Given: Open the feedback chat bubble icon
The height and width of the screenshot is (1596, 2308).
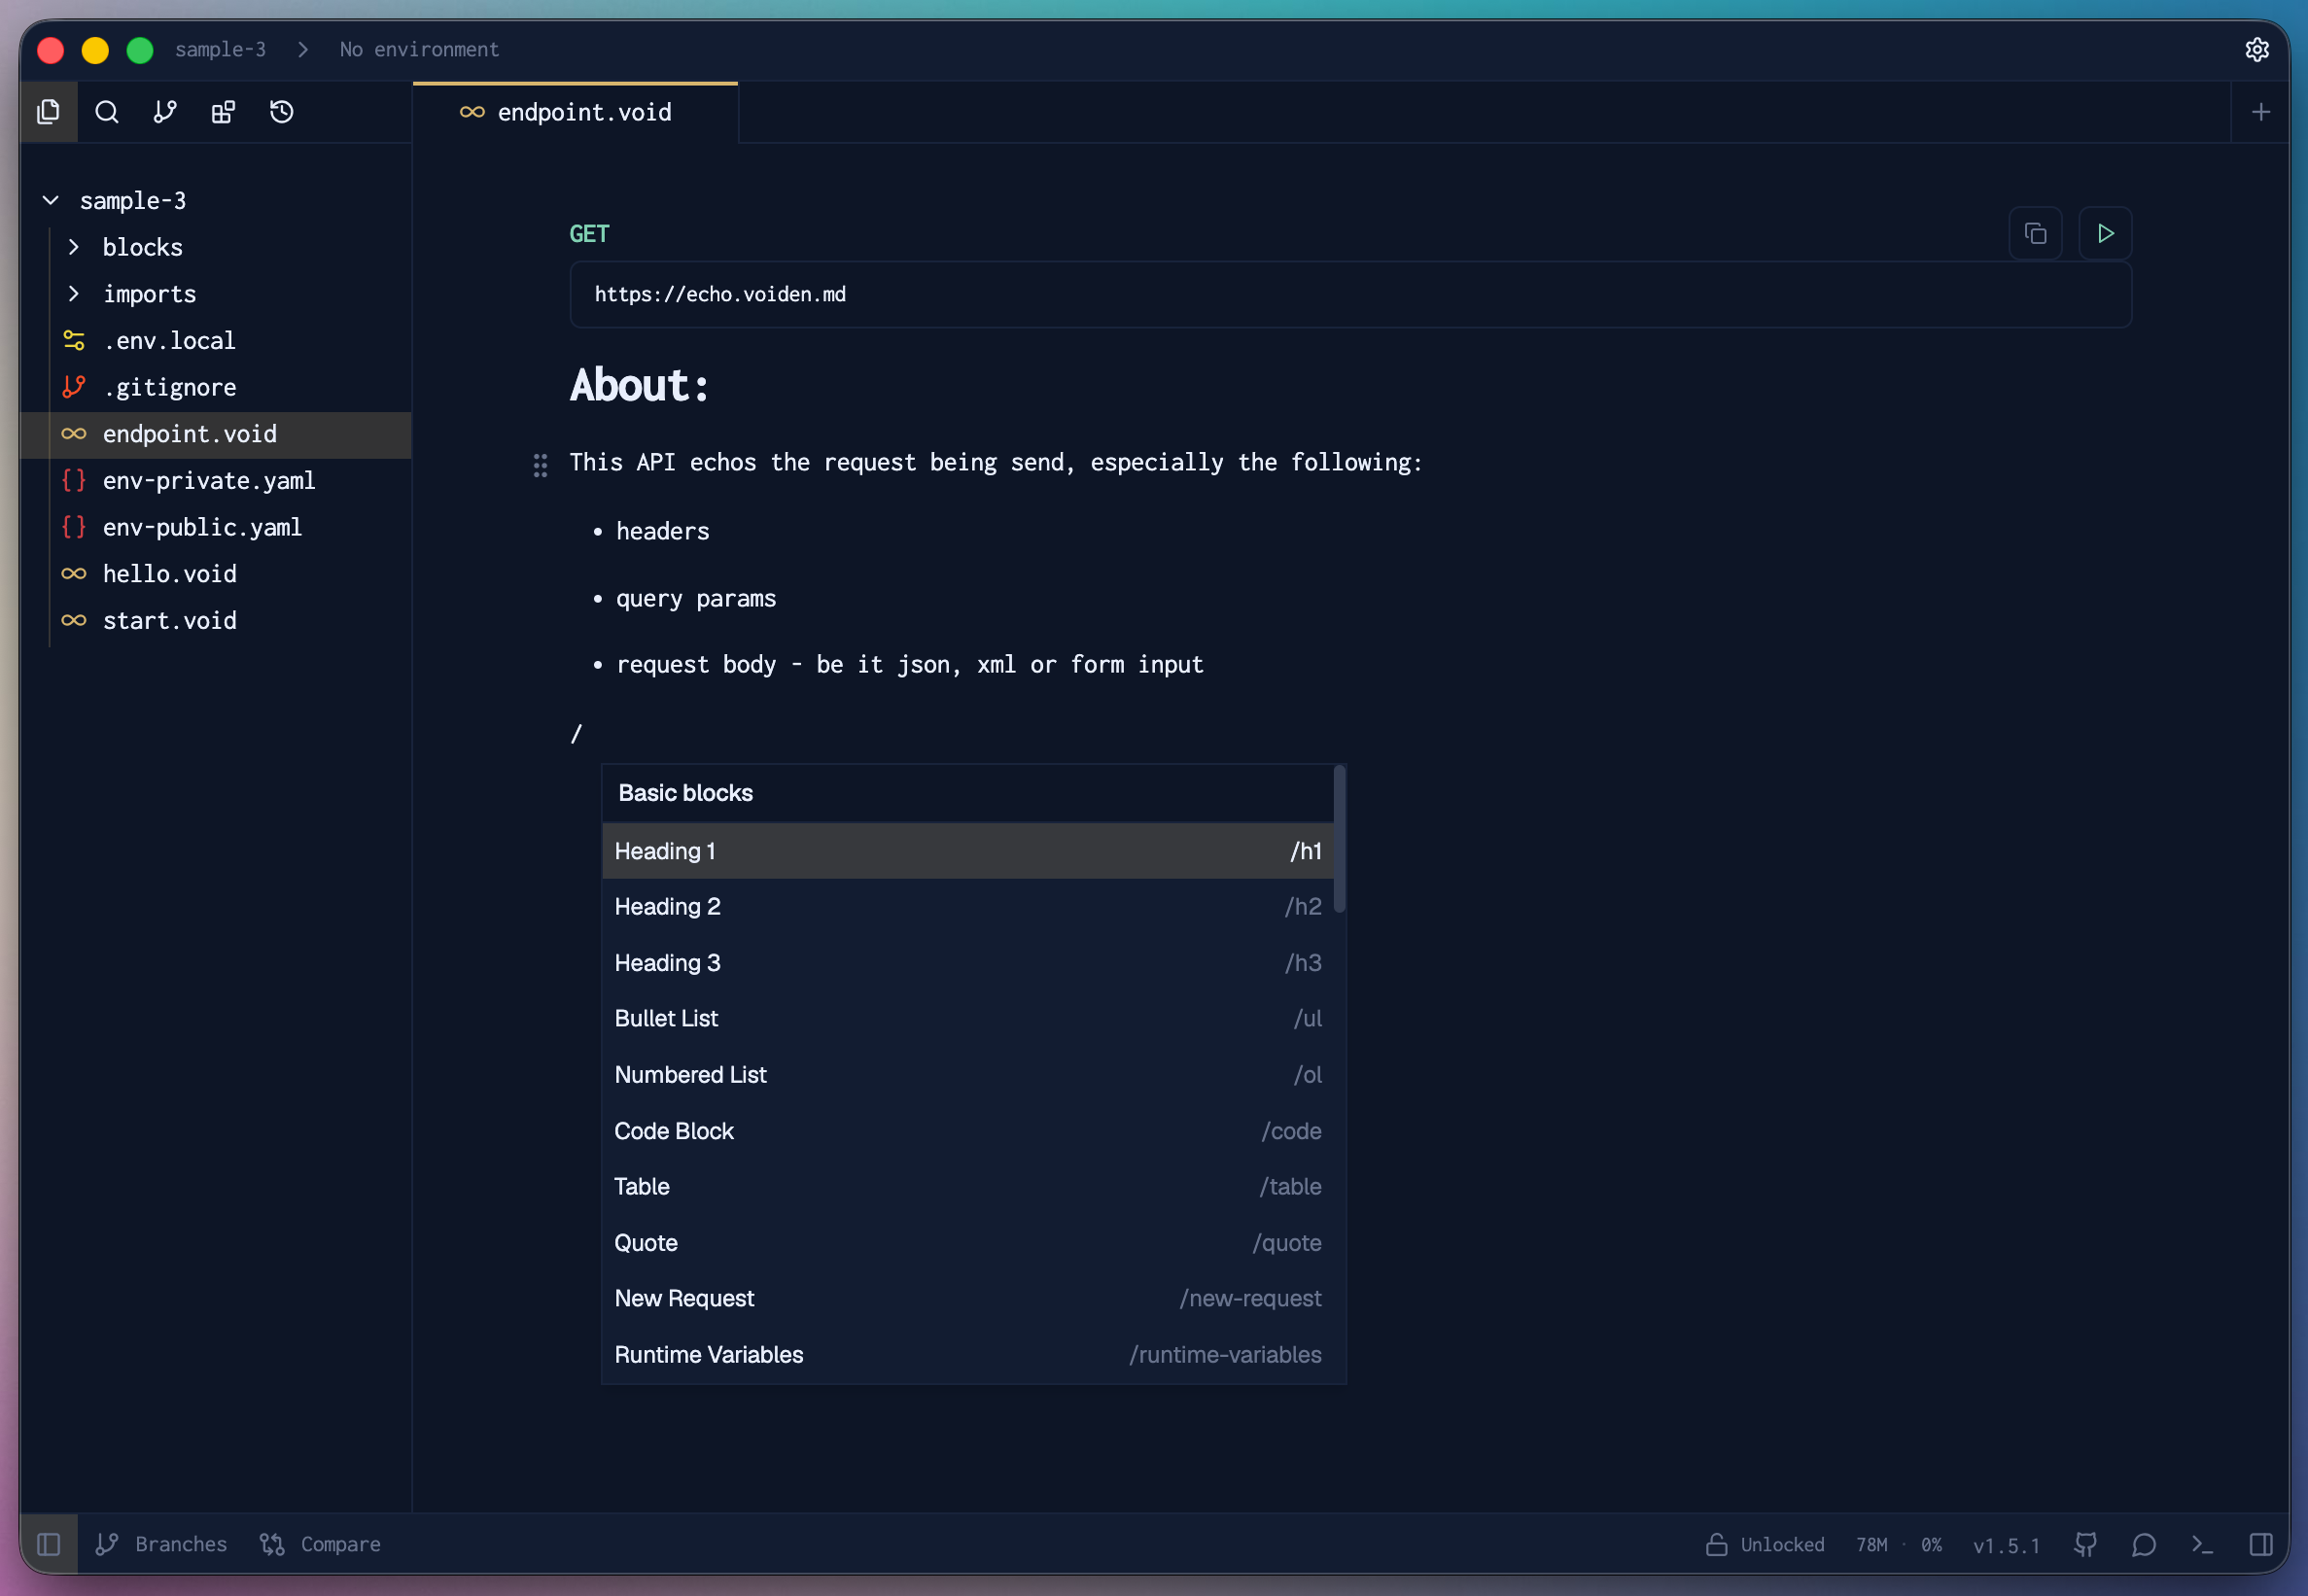Looking at the screenshot, I should (x=2144, y=1544).
